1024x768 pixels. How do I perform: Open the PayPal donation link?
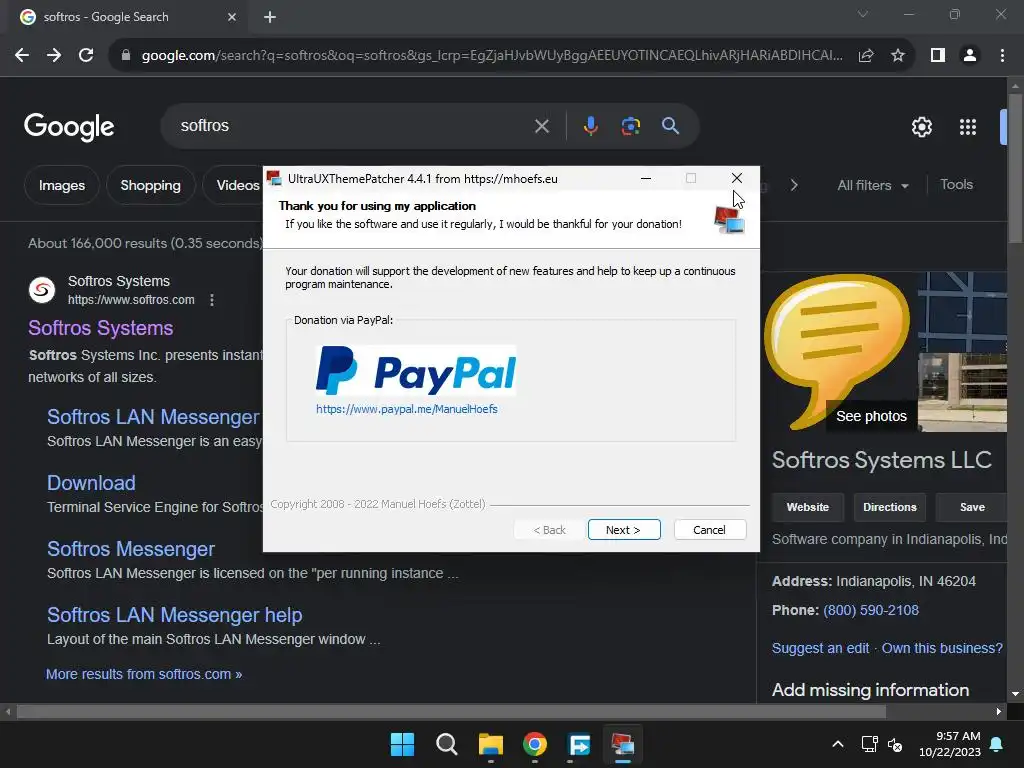tap(406, 409)
